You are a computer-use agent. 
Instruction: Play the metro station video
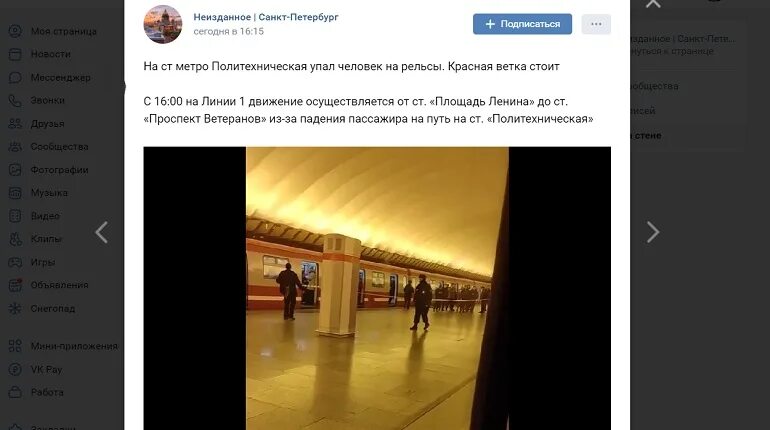point(377,288)
